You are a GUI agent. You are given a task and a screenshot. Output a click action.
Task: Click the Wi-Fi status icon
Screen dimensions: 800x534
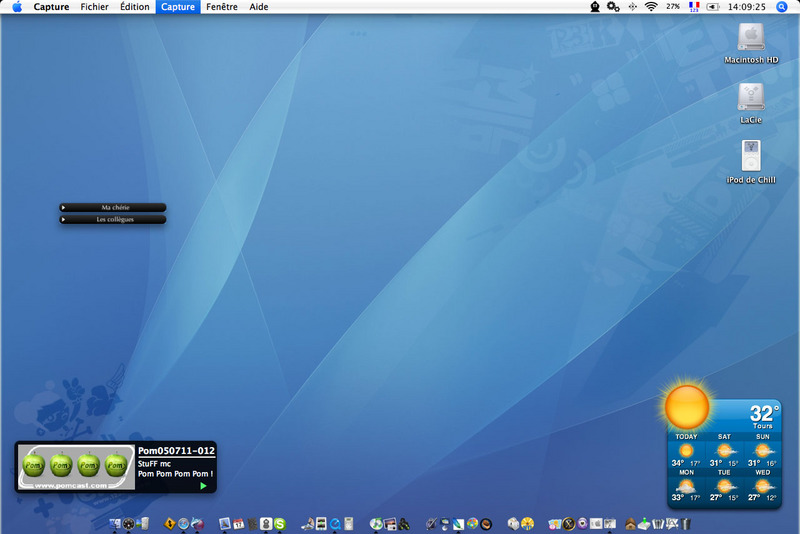(x=651, y=6)
